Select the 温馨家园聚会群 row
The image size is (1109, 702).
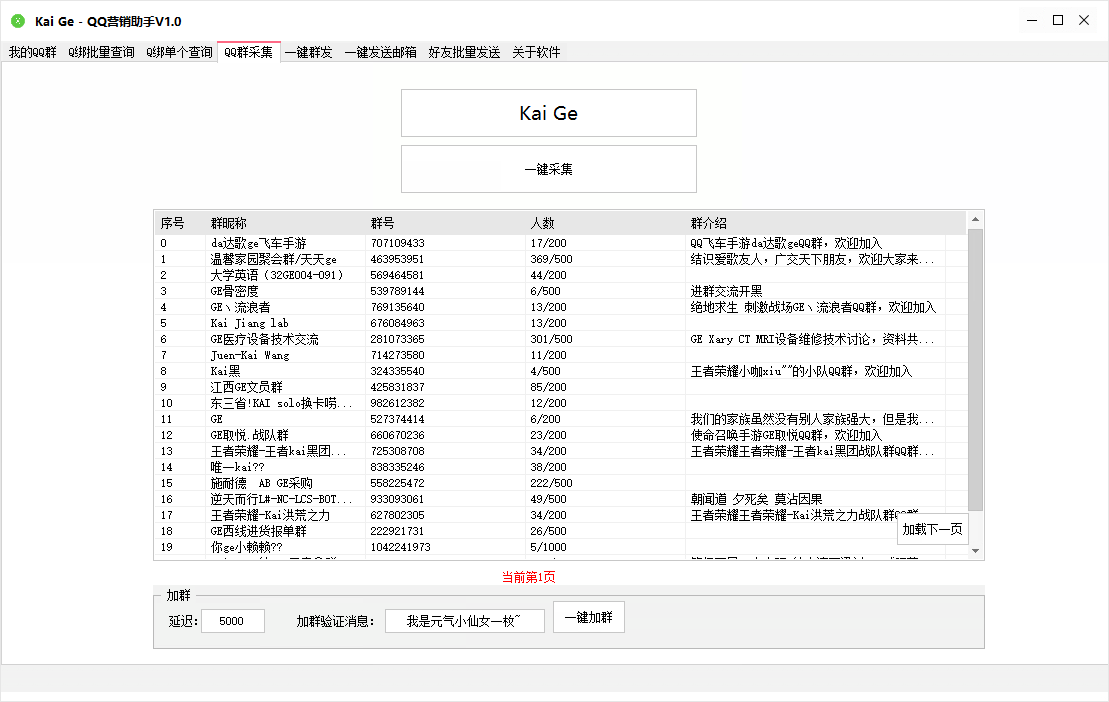[274, 259]
